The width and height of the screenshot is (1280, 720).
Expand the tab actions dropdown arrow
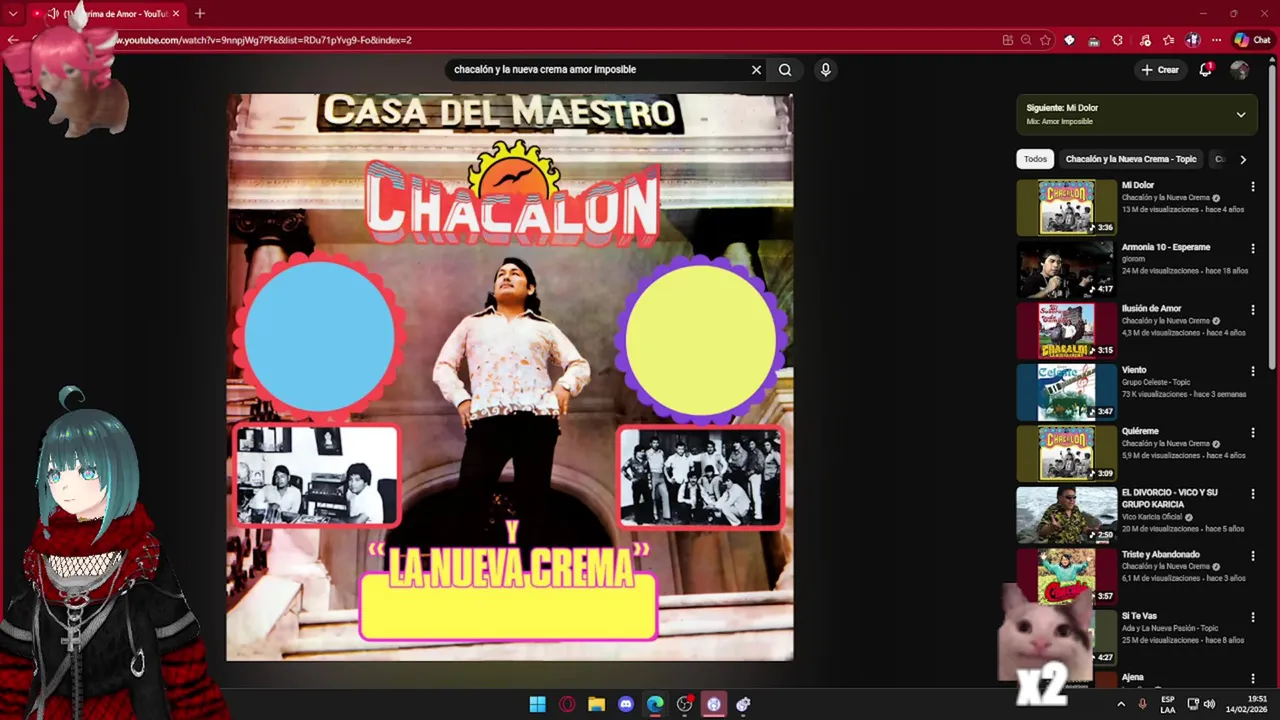(x=13, y=14)
